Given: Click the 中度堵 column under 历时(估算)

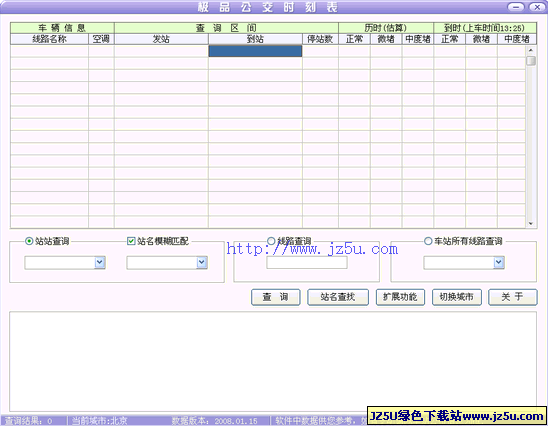Looking at the screenshot, I should coord(418,39).
